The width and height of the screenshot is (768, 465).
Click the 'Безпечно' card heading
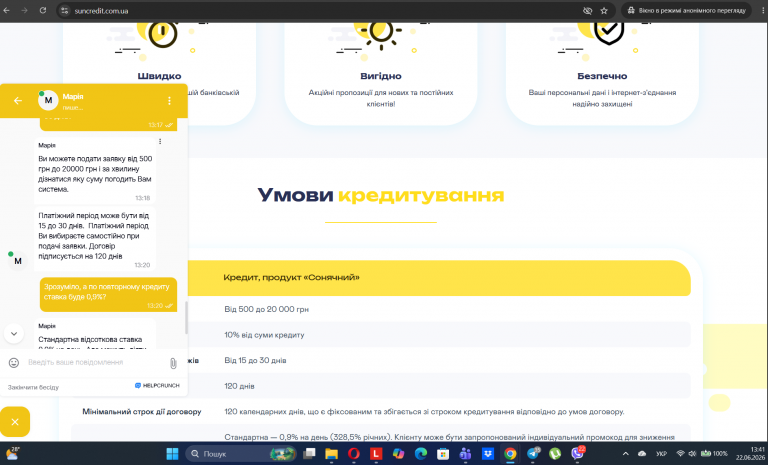pos(602,76)
